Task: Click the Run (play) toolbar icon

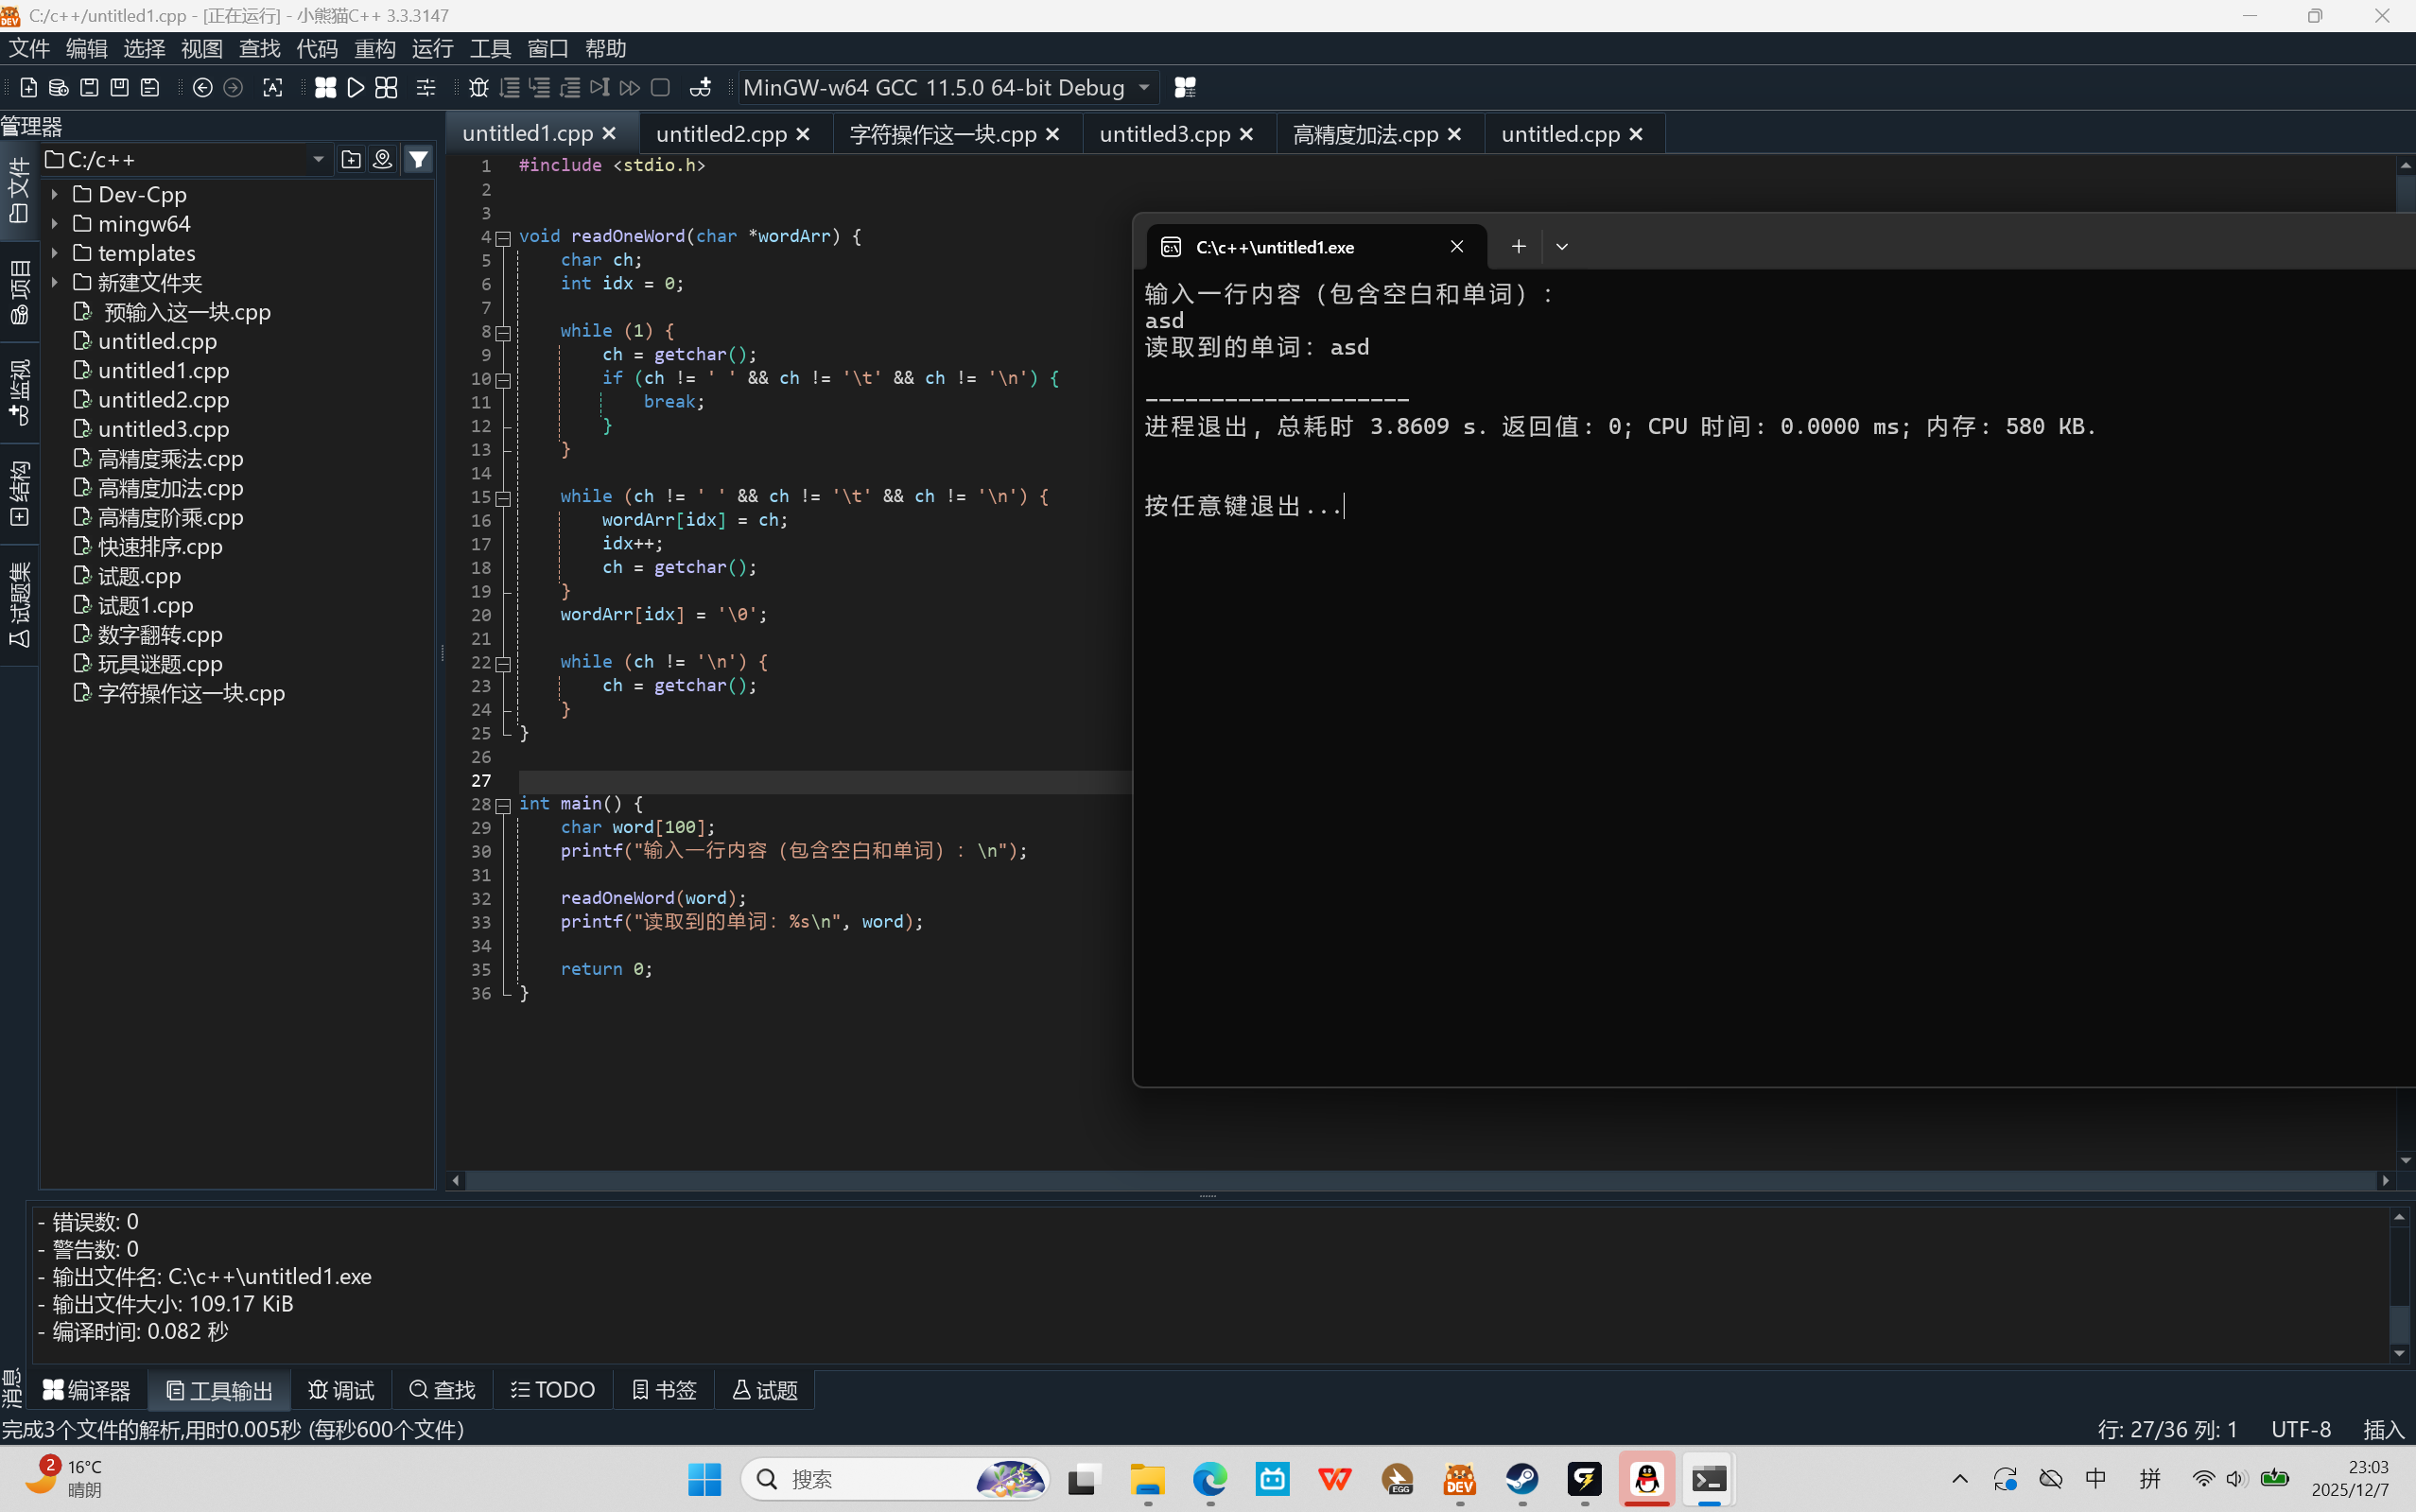Action: 355,88
